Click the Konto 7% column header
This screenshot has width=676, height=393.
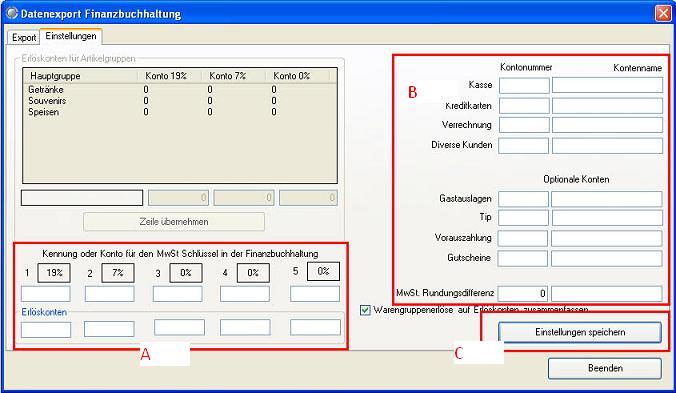click(x=233, y=76)
